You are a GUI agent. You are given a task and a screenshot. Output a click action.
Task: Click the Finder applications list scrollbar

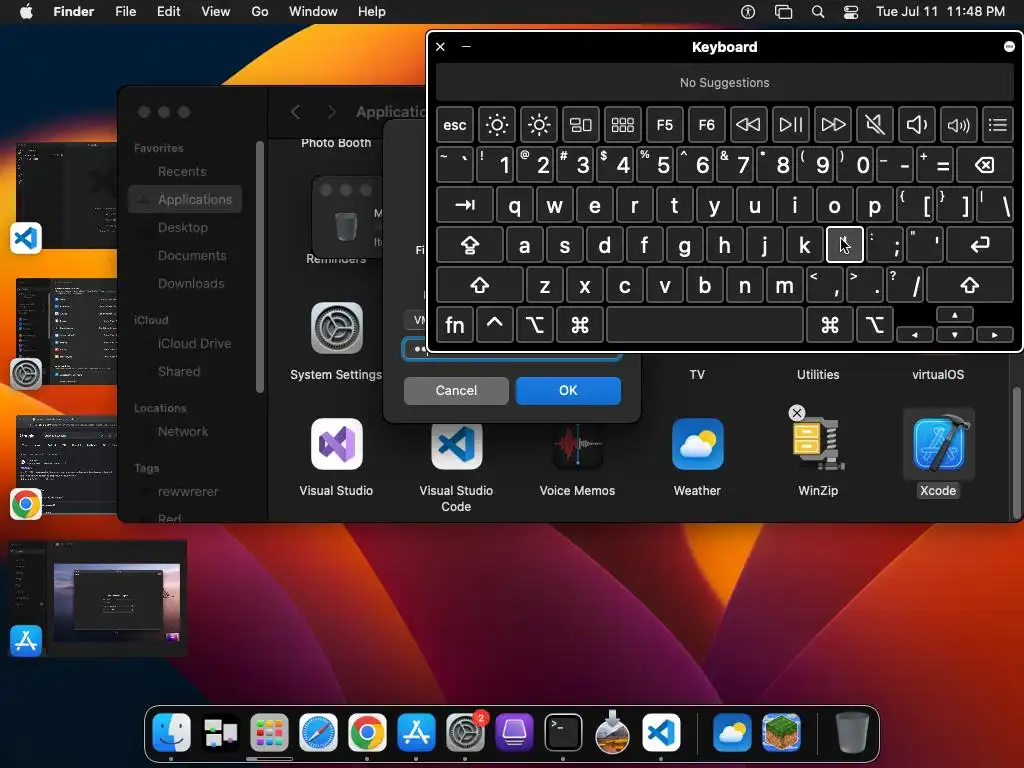(1016, 451)
